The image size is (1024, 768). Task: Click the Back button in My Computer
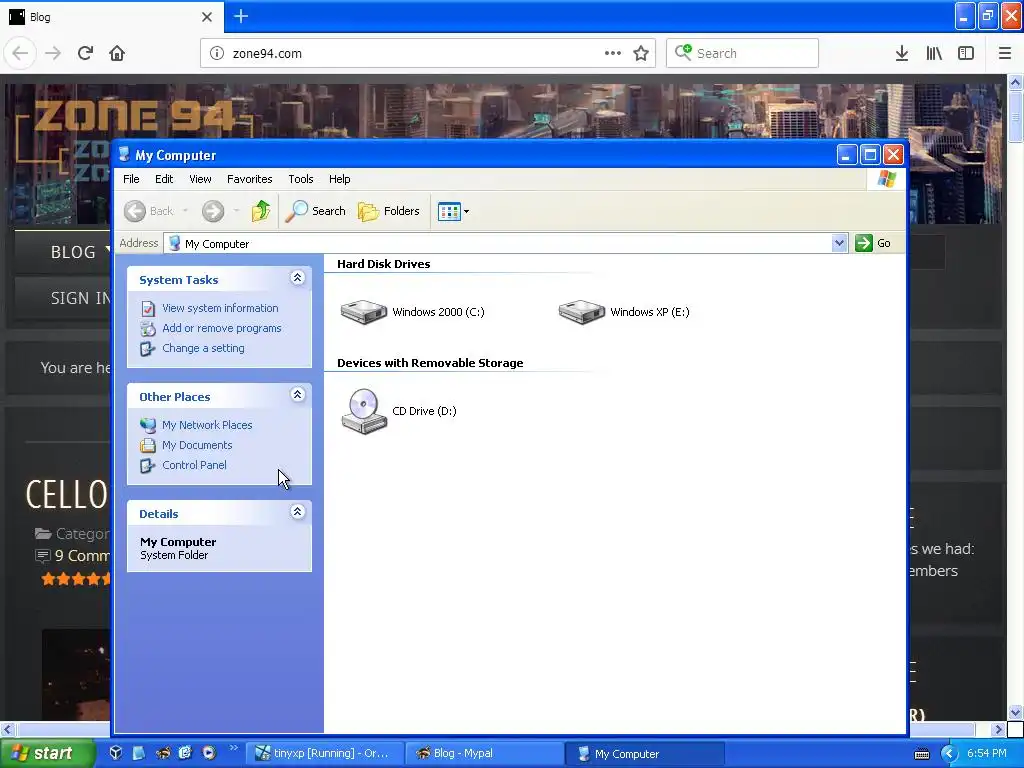point(149,211)
